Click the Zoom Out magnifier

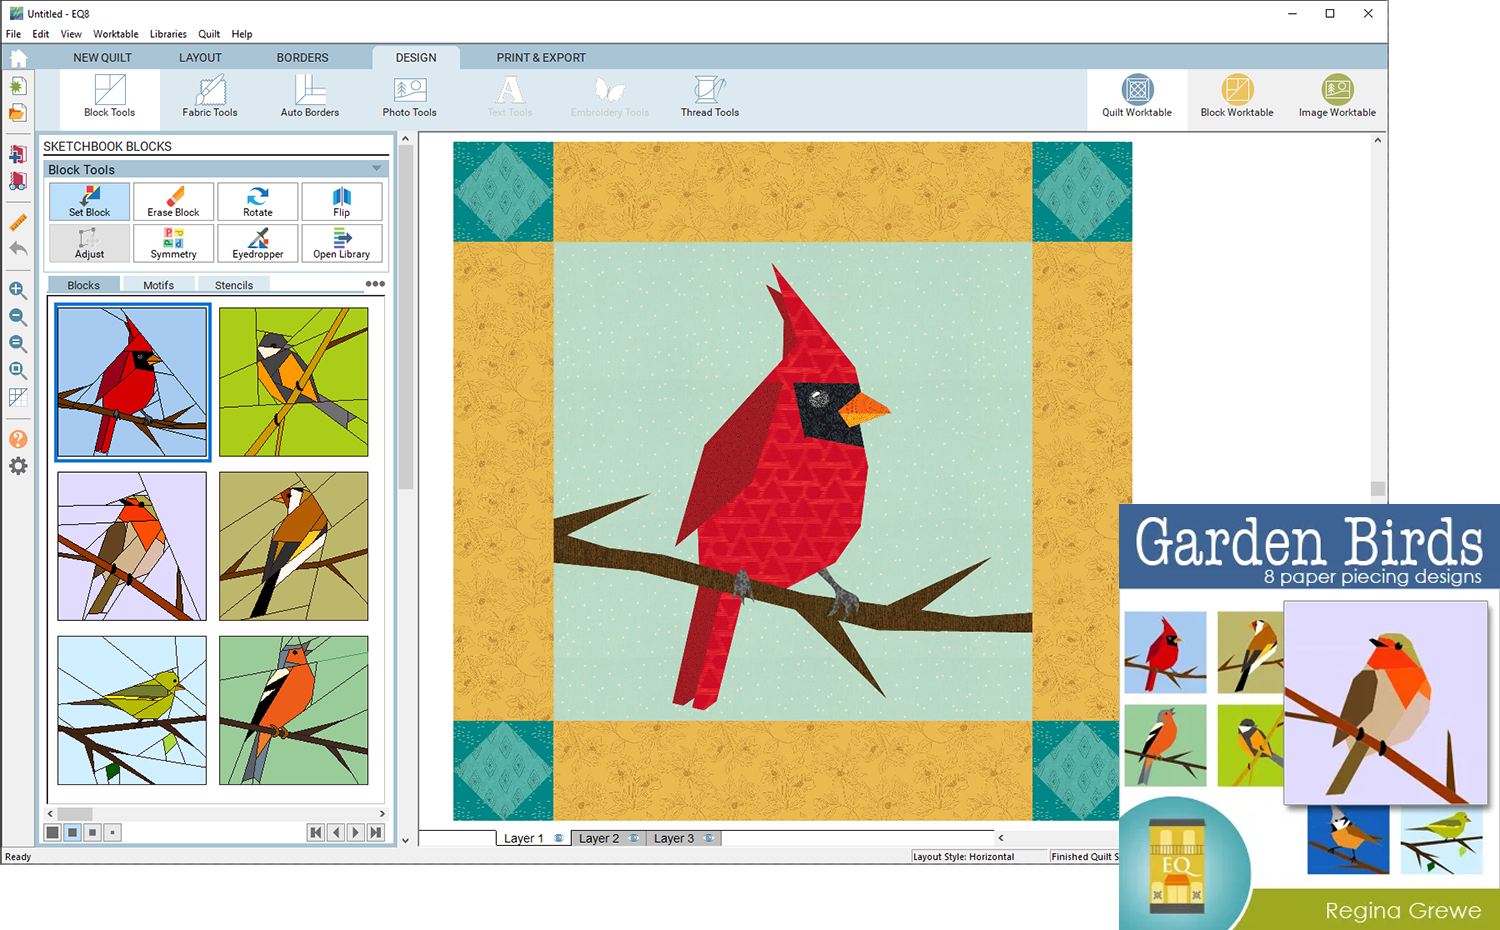18,317
